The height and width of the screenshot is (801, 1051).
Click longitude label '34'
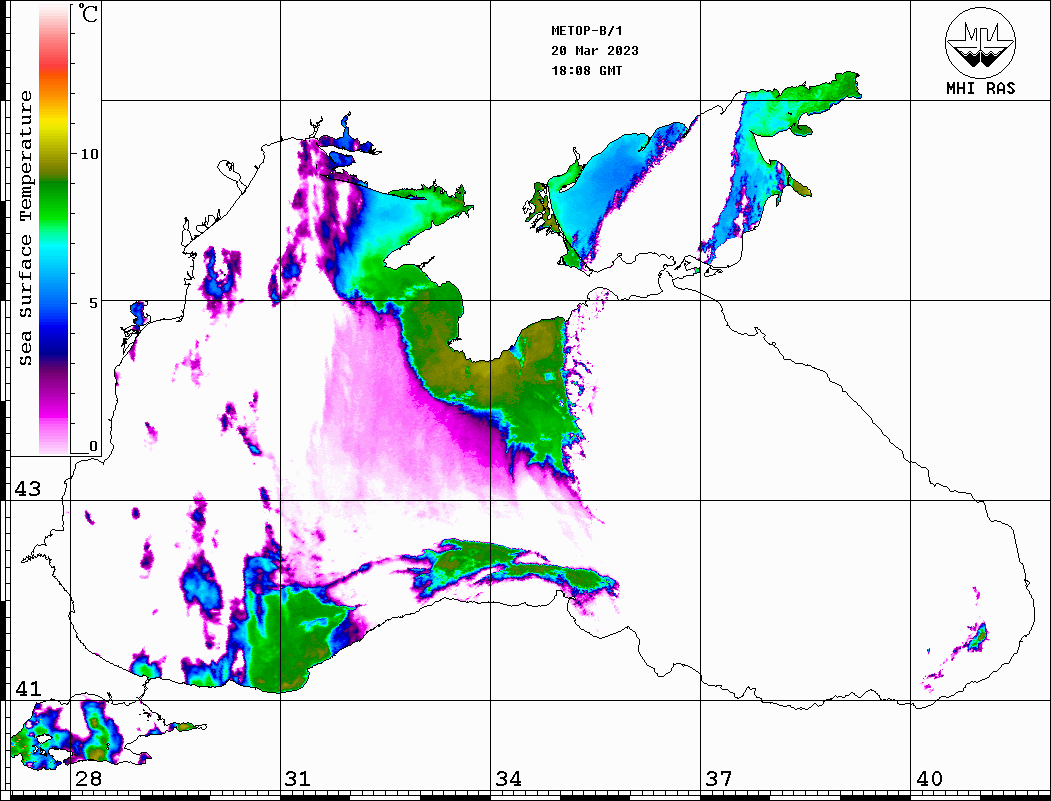pos(508,779)
